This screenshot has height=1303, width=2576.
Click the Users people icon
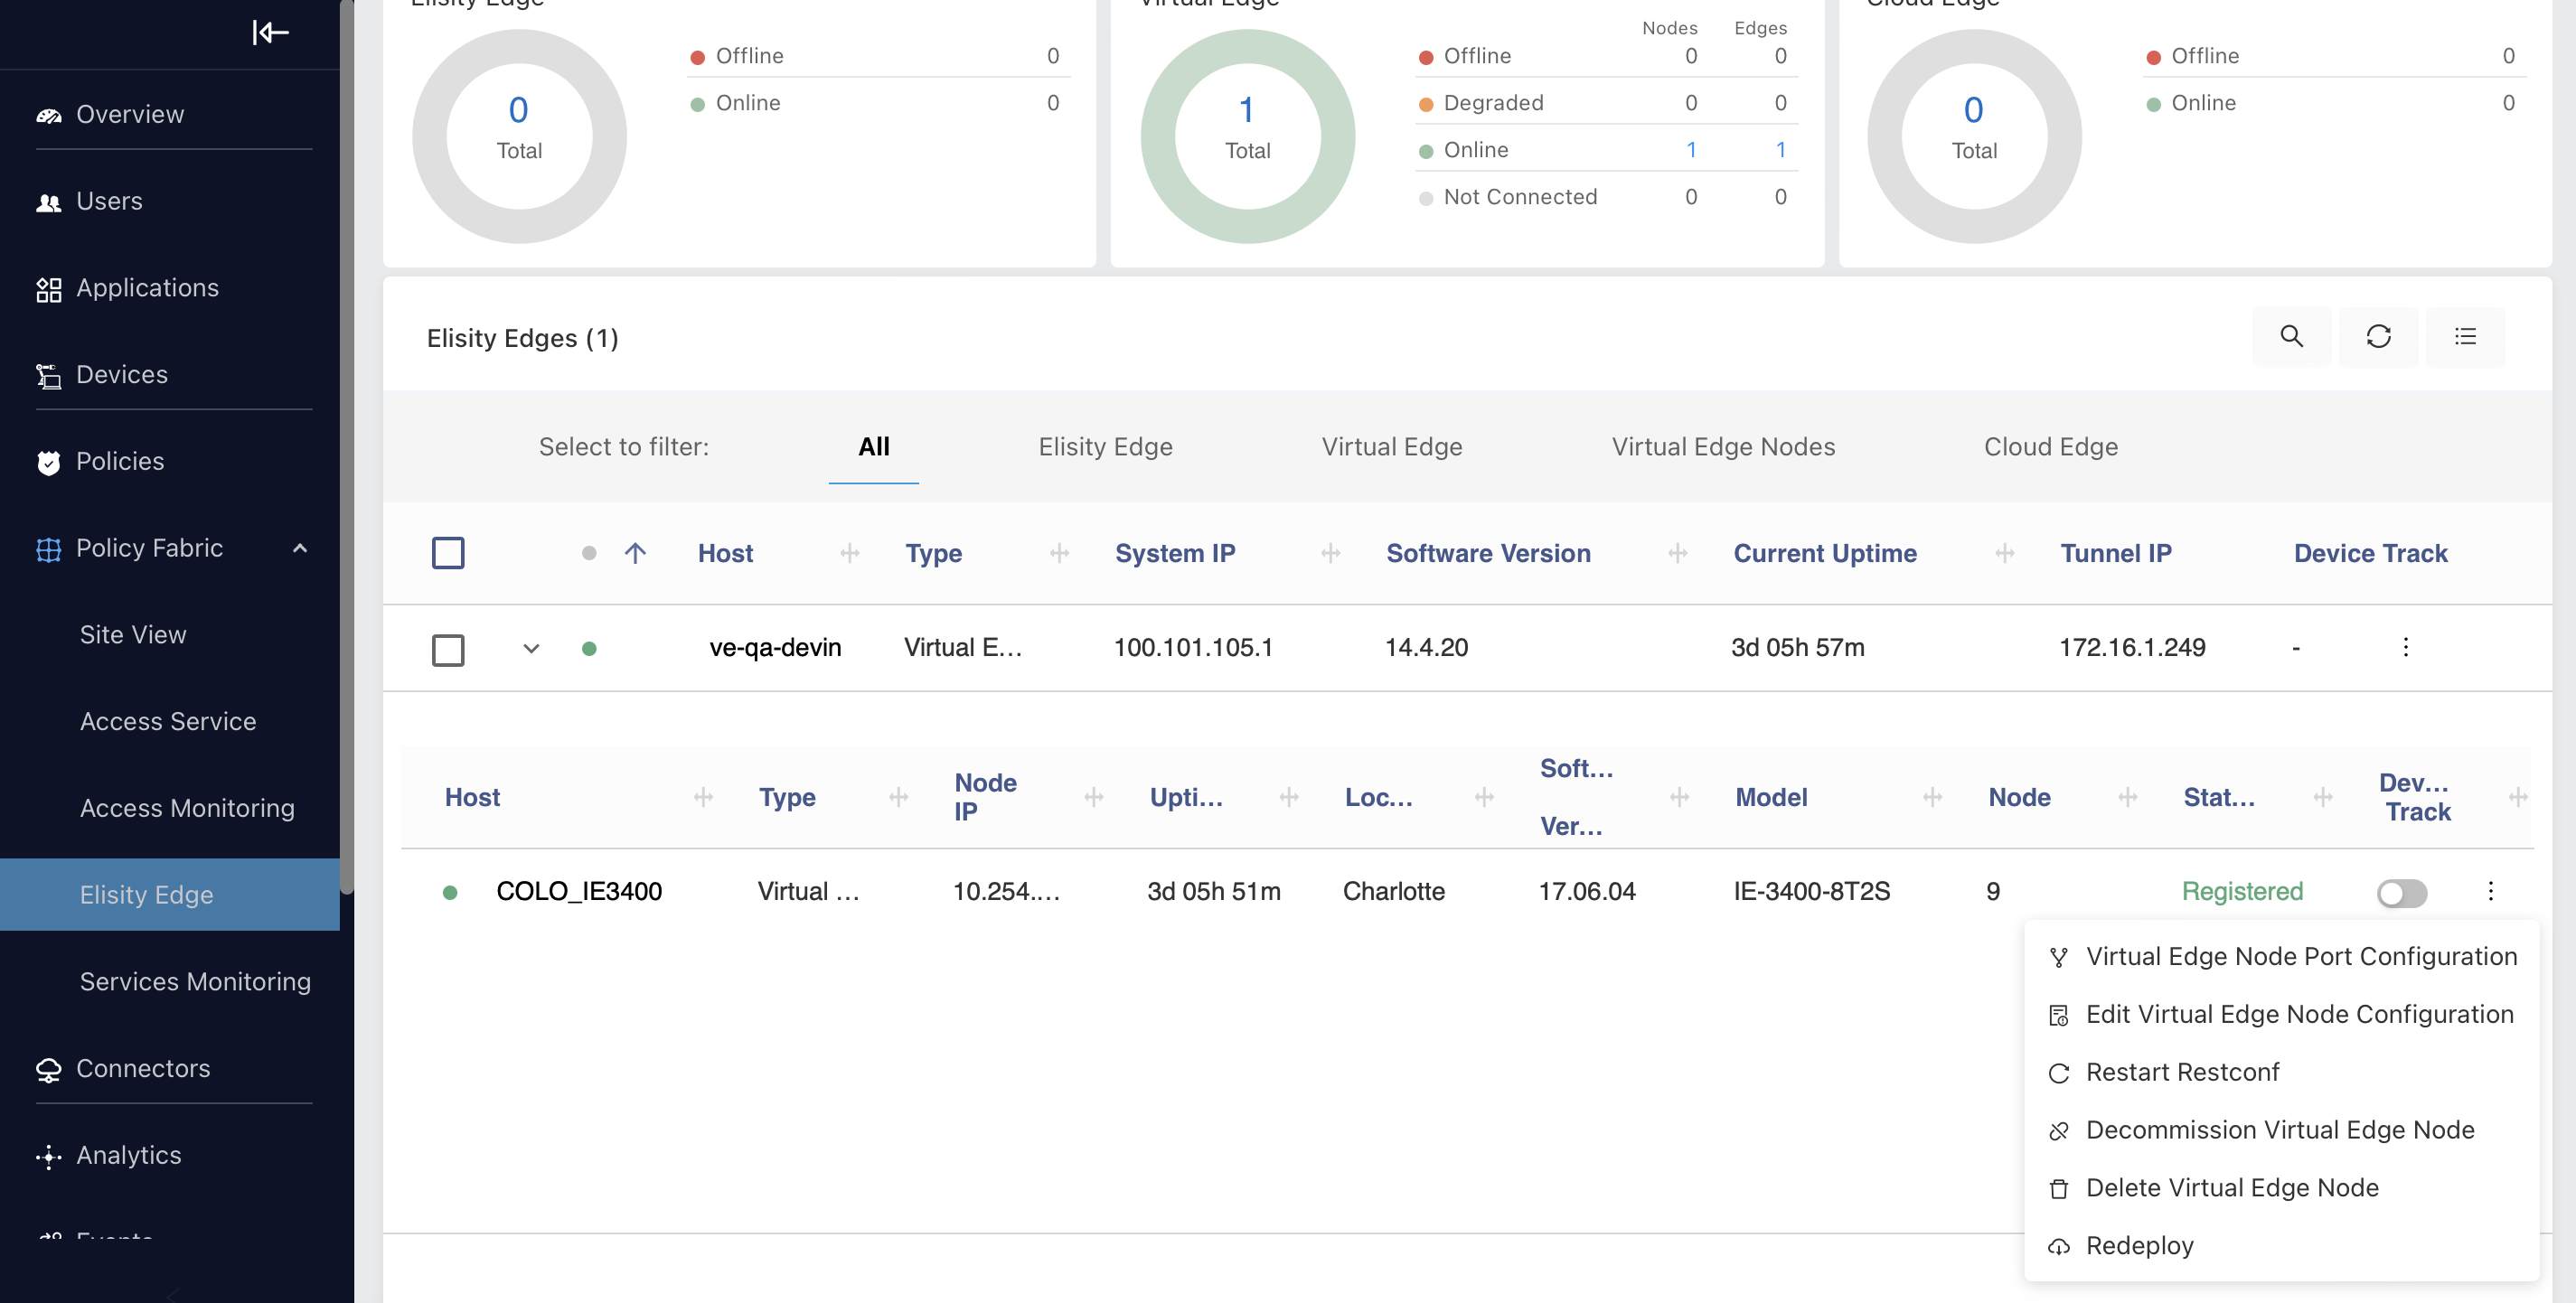tap(49, 202)
